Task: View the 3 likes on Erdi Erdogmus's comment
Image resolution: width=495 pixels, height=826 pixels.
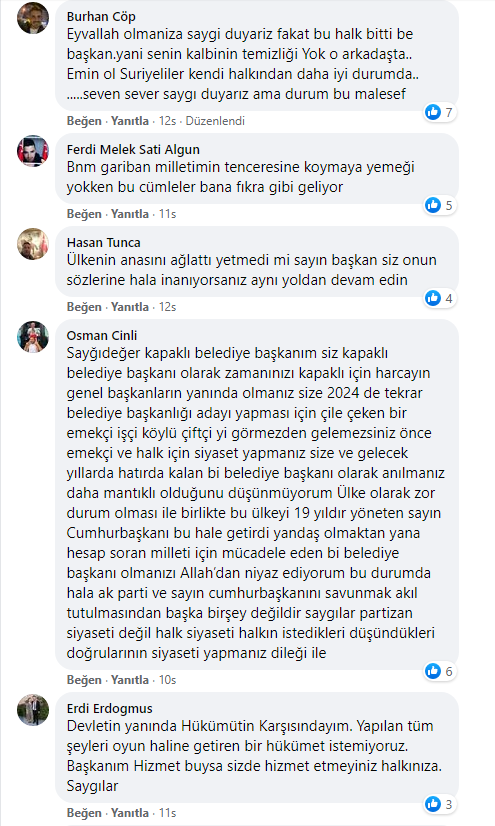Action: tap(439, 804)
